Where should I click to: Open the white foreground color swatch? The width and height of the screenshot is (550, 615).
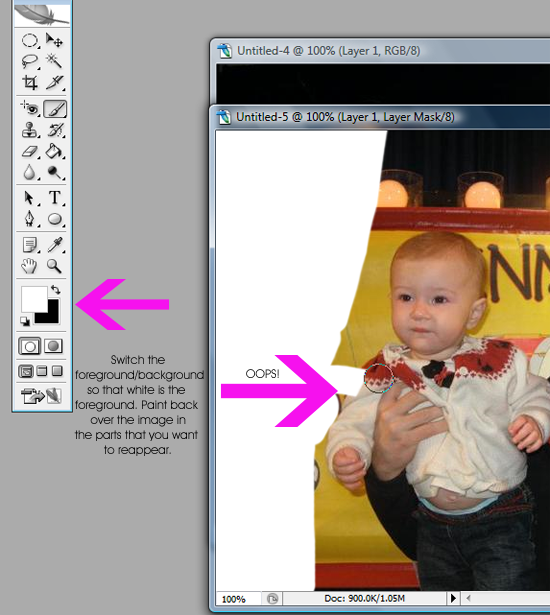click(34, 299)
